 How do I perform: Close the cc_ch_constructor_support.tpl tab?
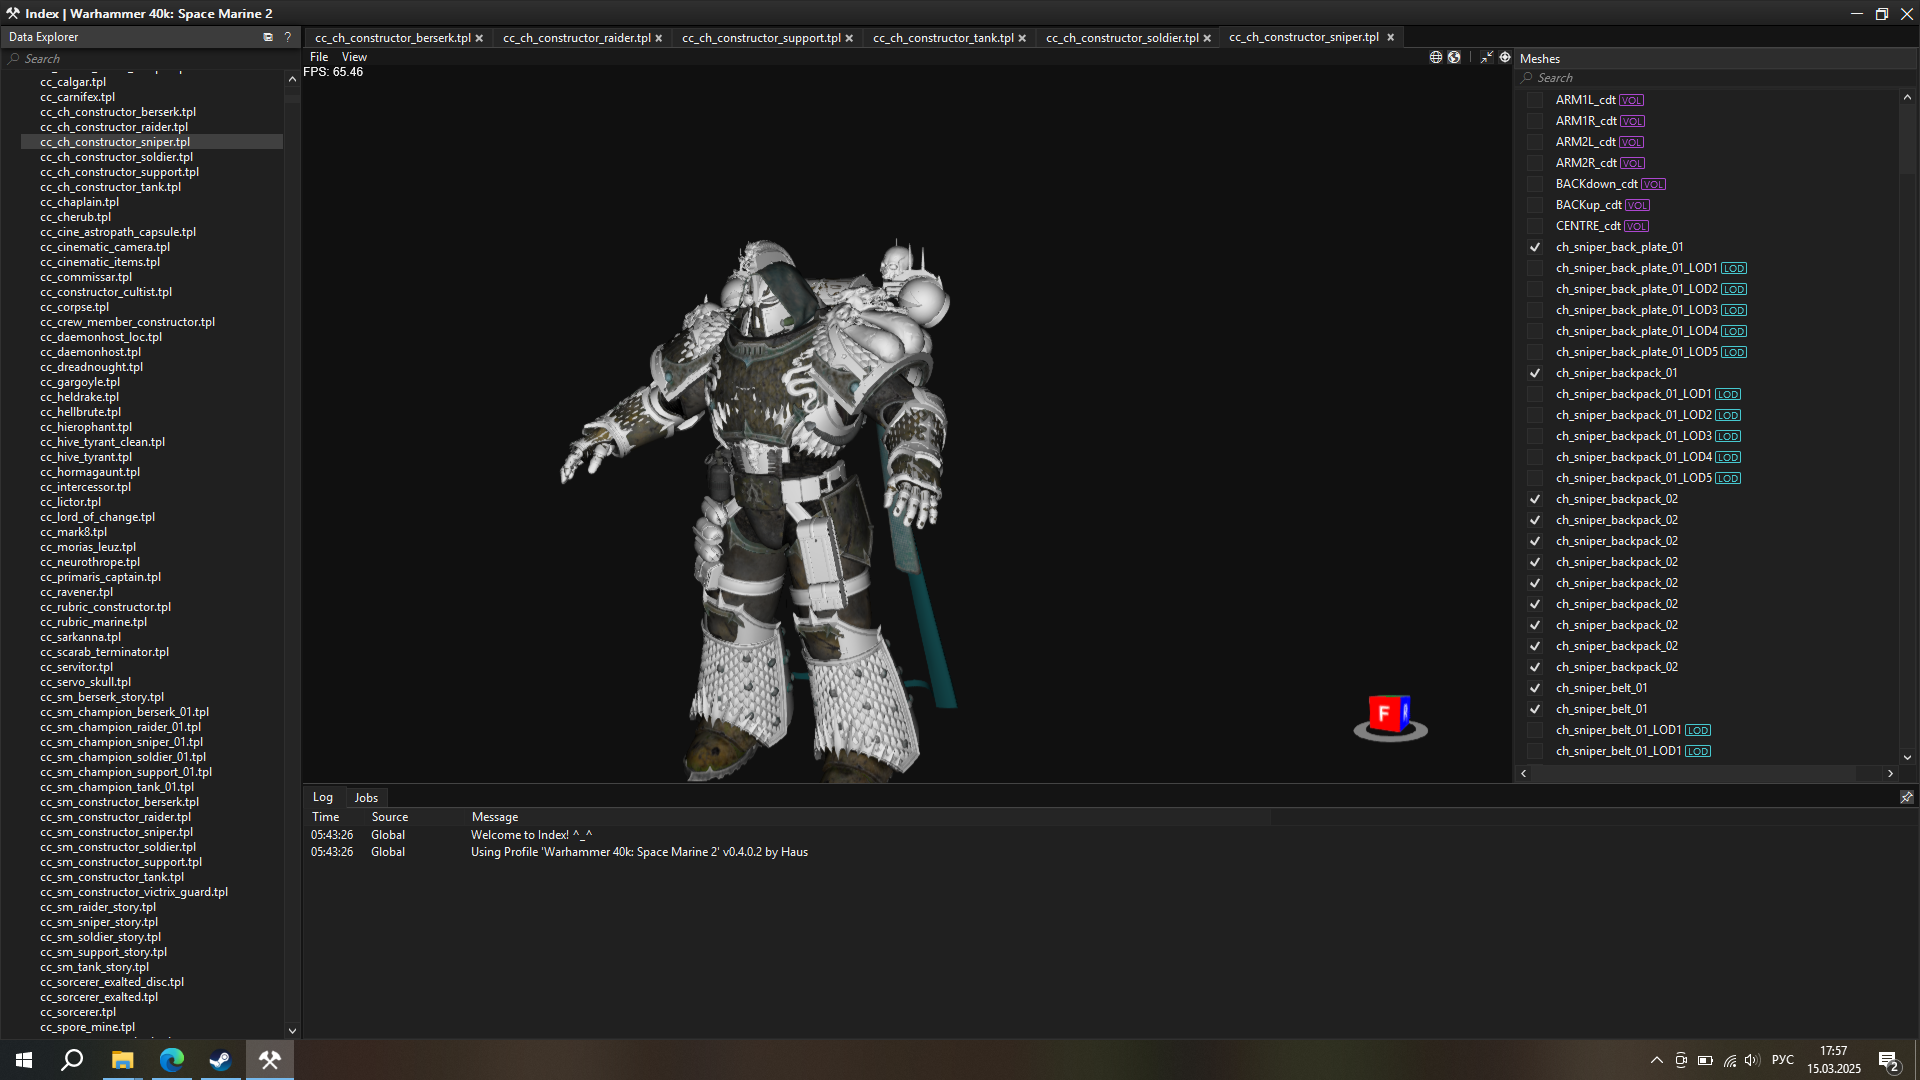[x=849, y=38]
